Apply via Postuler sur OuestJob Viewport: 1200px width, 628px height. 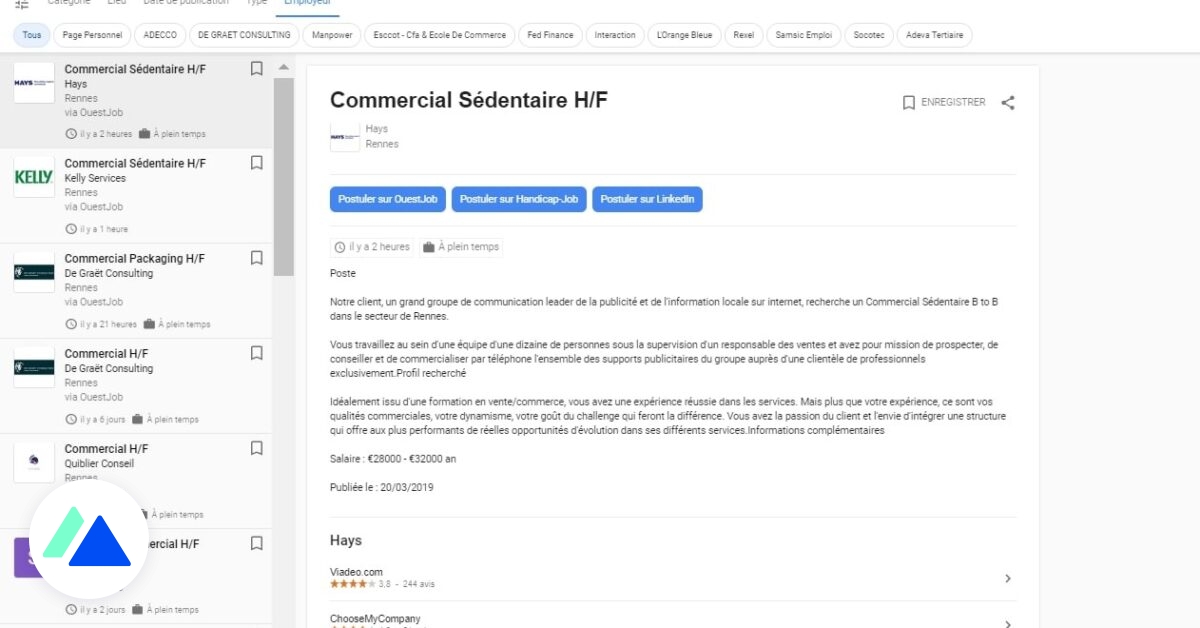[388, 199]
